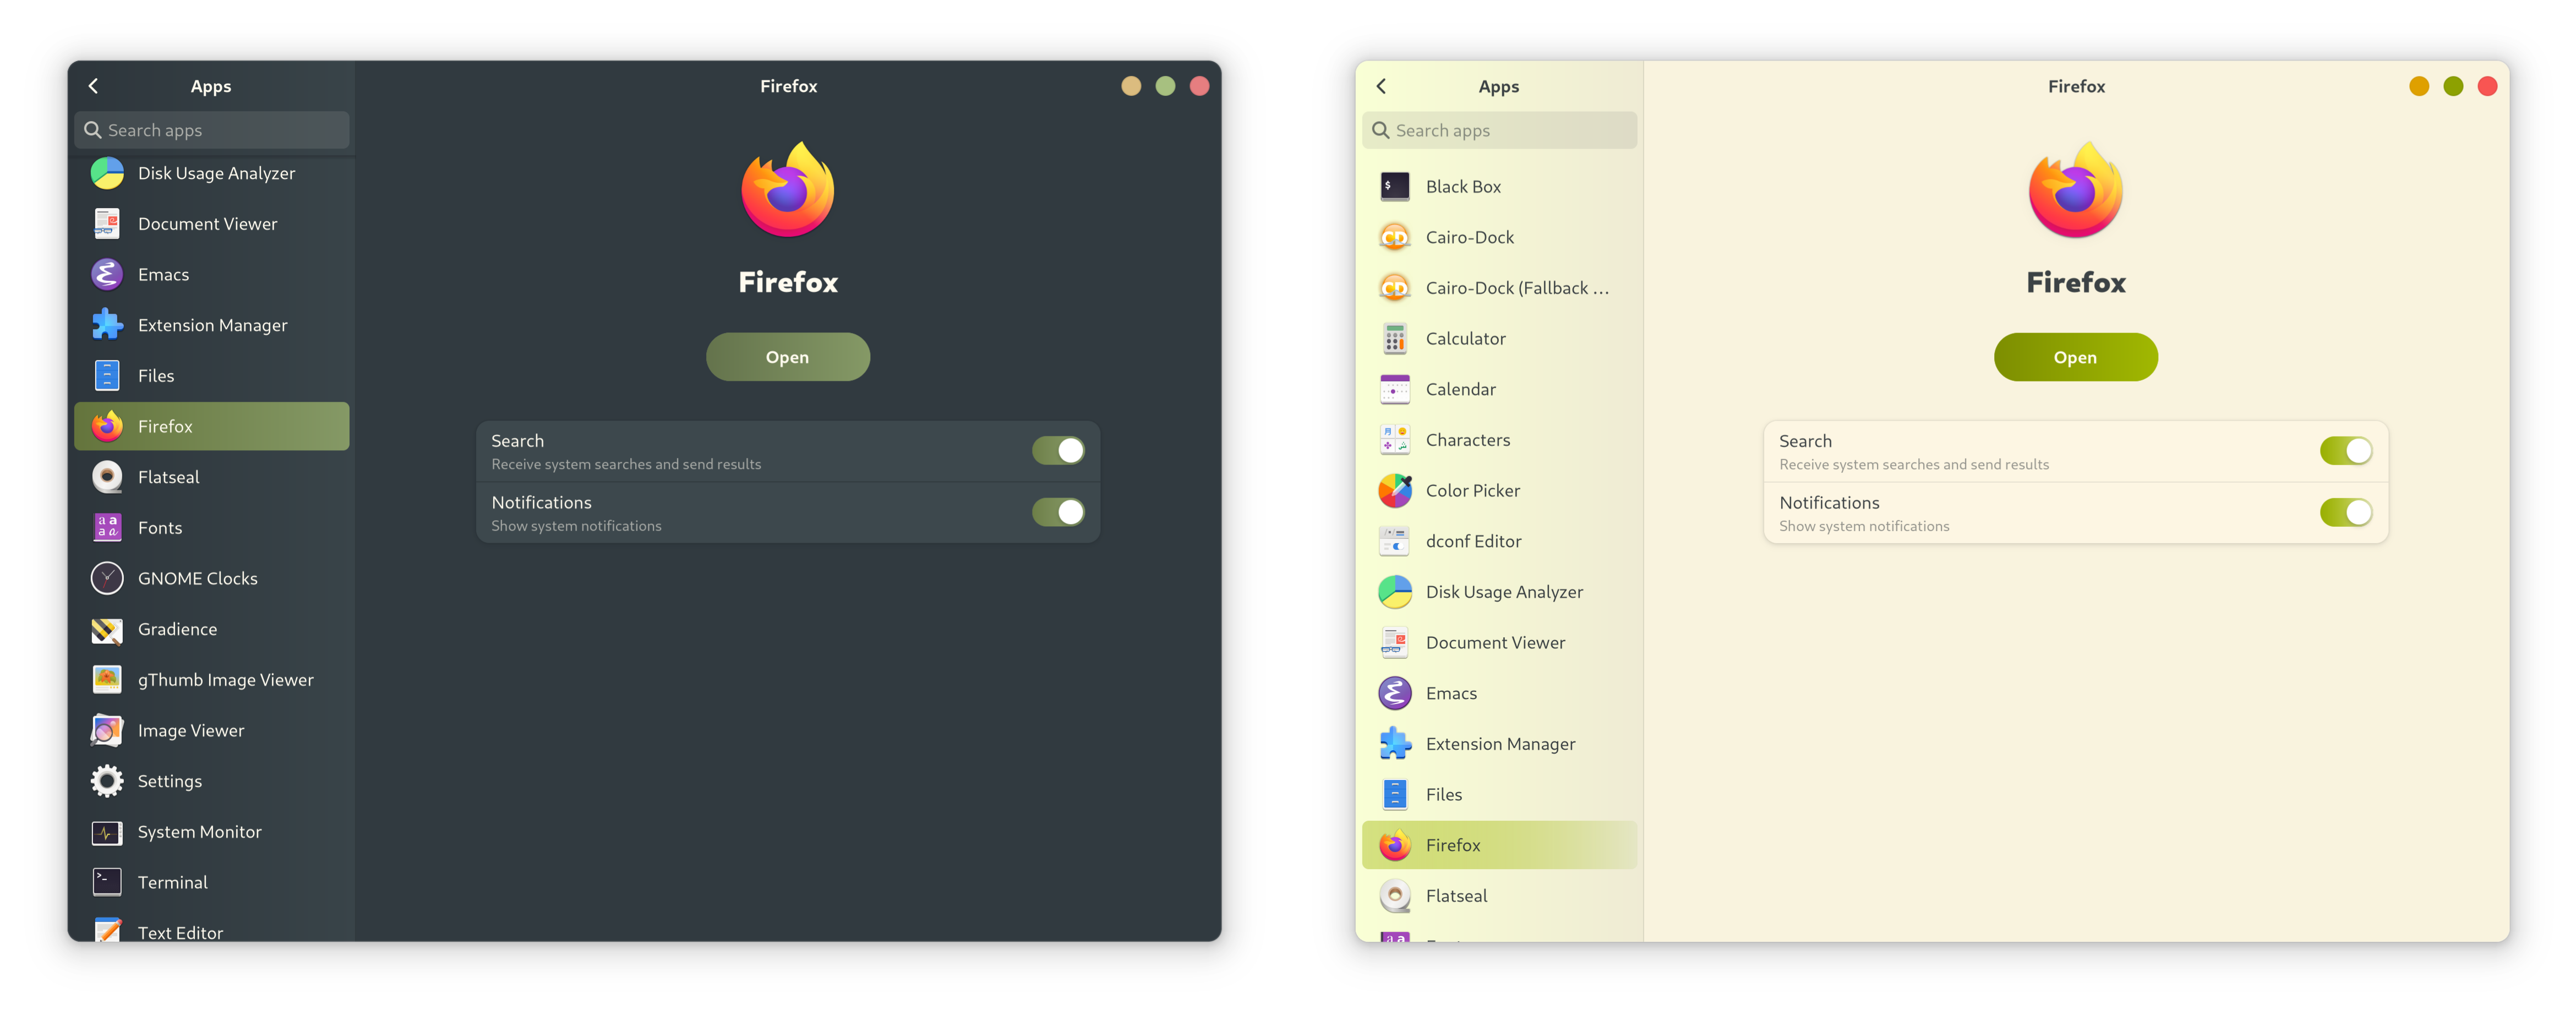
Task: Close dark window with red dot
Action: coord(1200,86)
